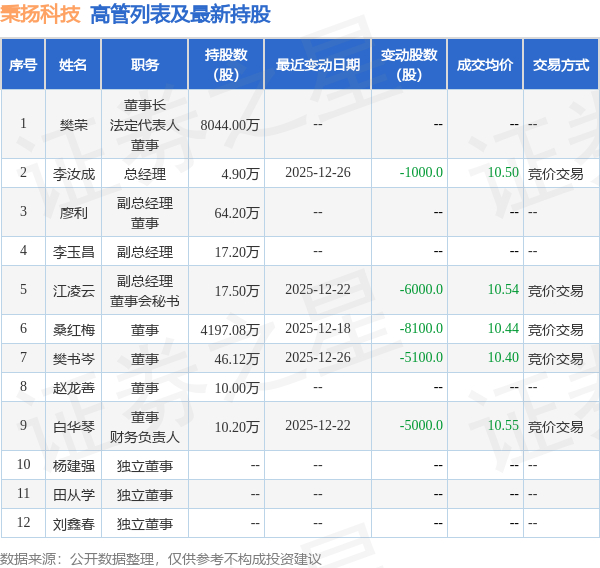Select the name 廖利

click(73, 213)
